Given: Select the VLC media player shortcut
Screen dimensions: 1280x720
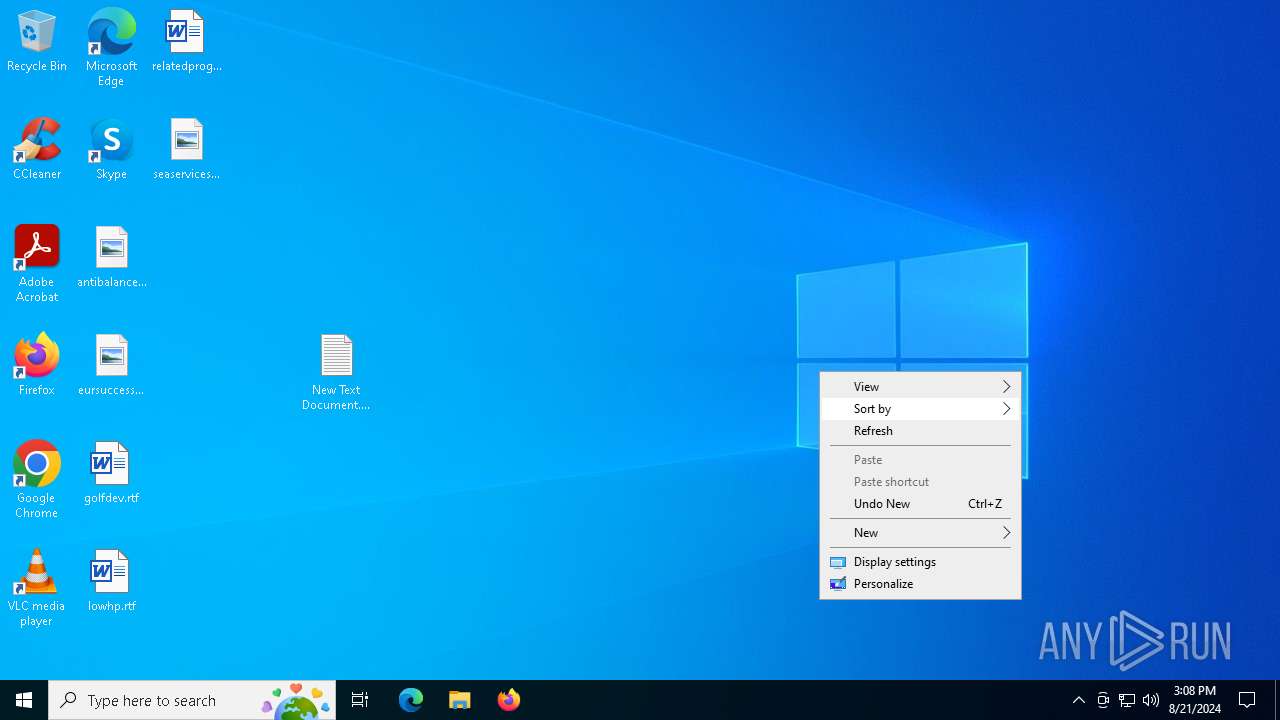Looking at the screenshot, I should tap(37, 587).
